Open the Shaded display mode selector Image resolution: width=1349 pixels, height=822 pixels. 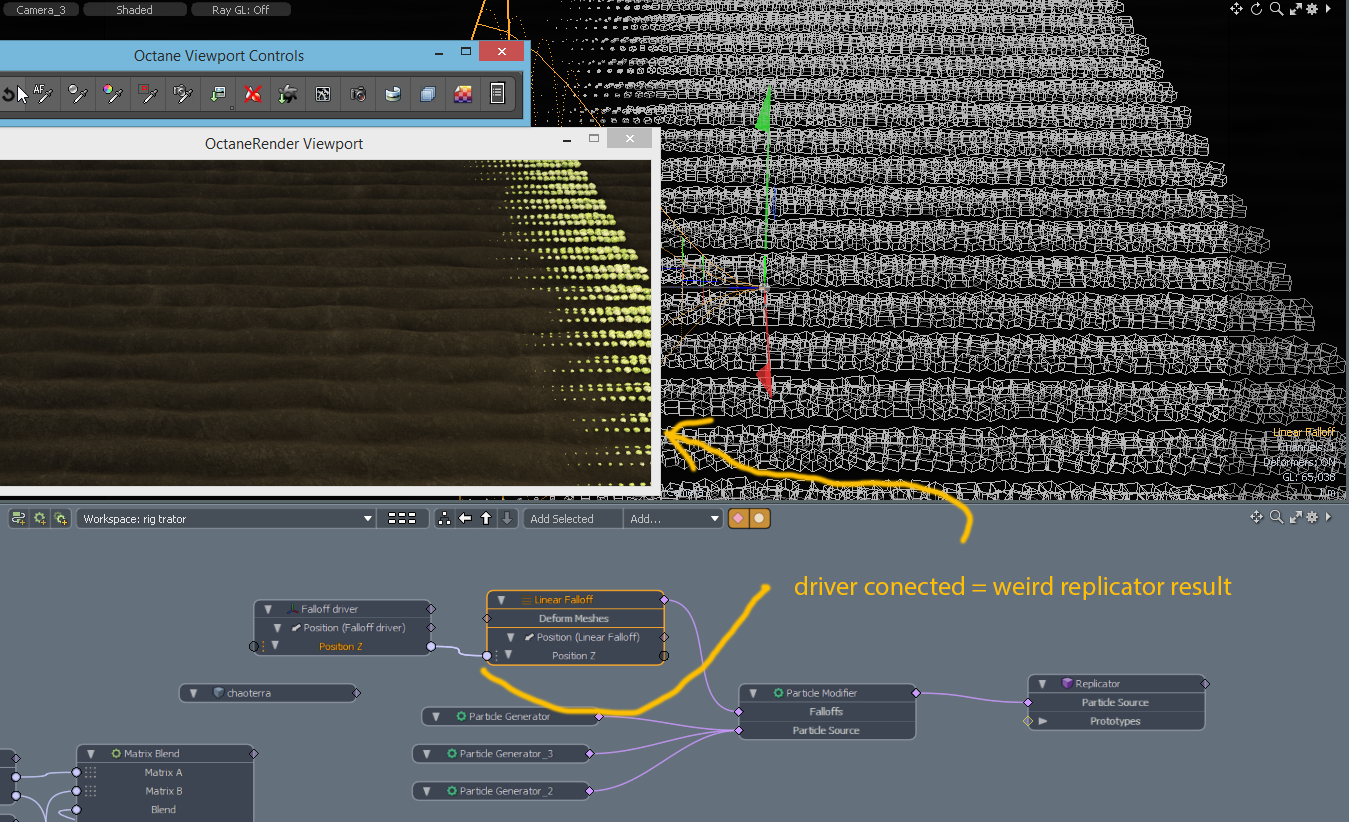135,9
